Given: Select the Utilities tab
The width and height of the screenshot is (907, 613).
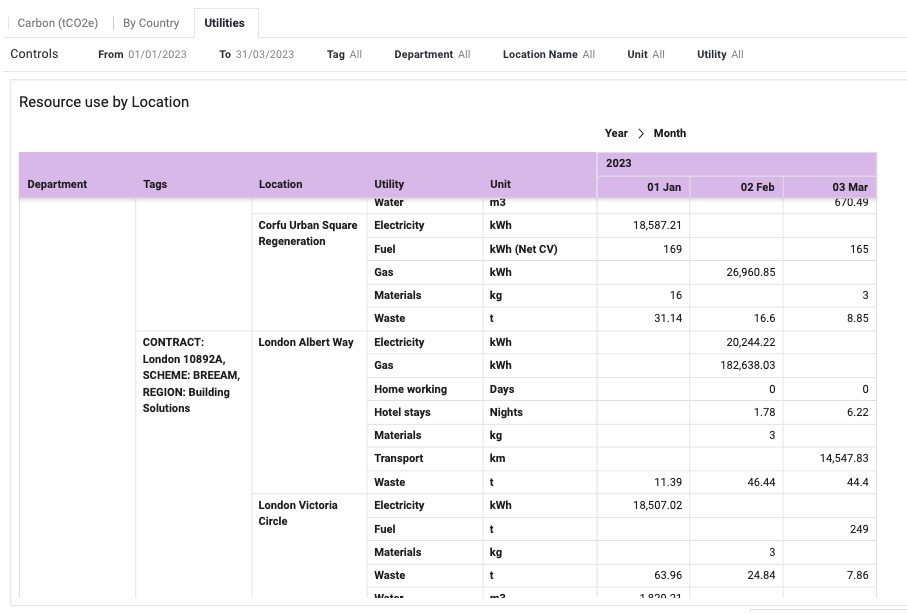Looking at the screenshot, I should click(x=224, y=23).
